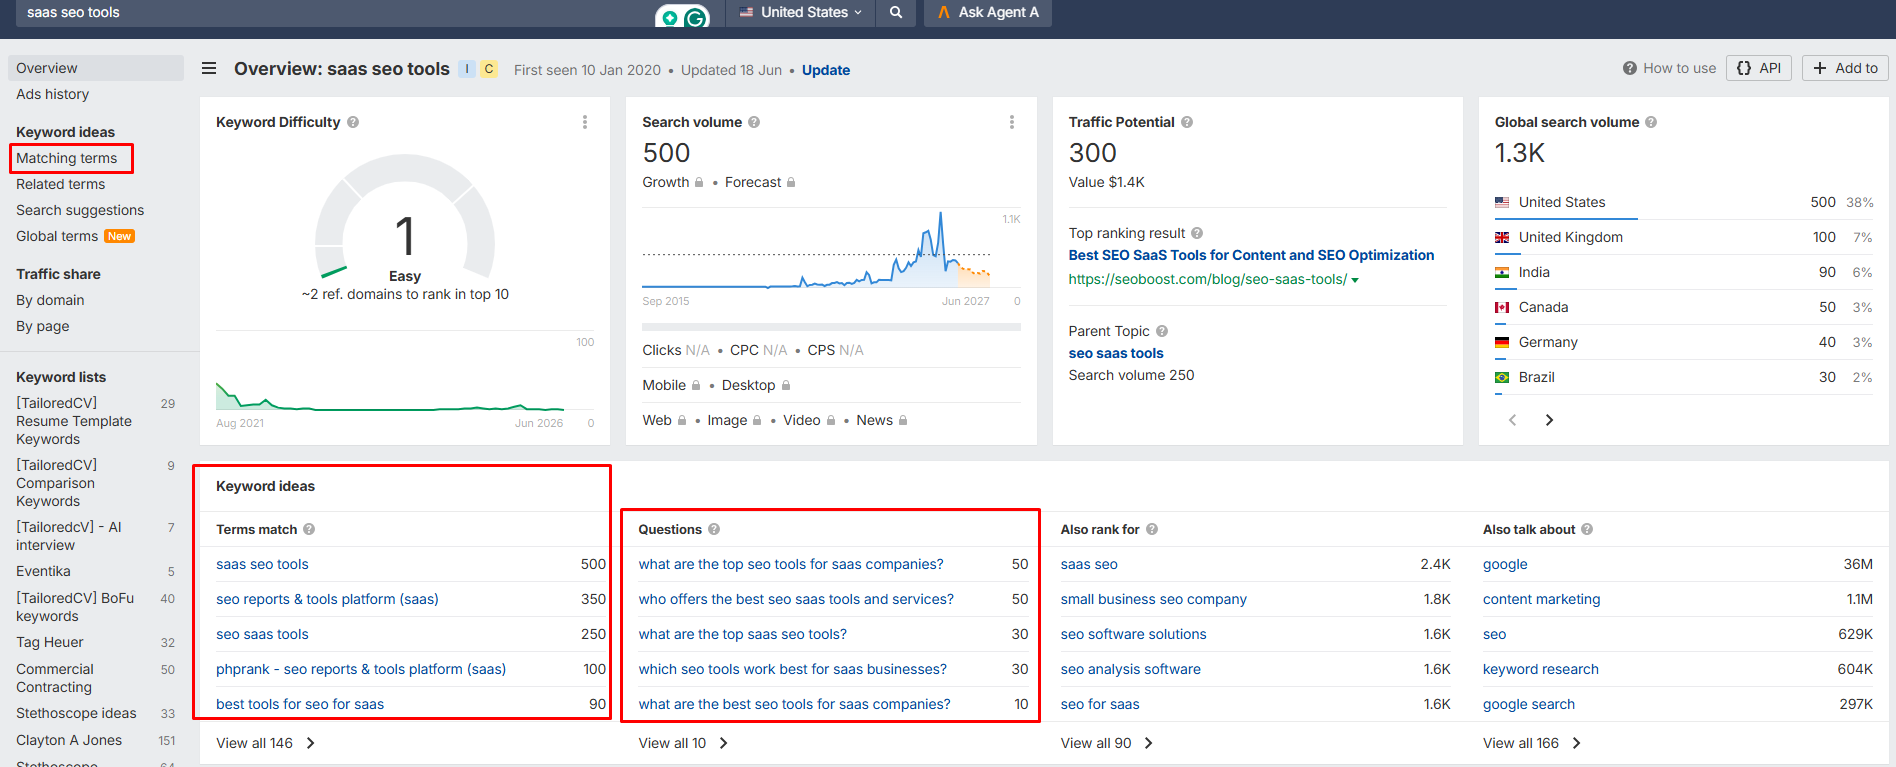Open Related terms in the sidebar
This screenshot has width=1896, height=767.
point(61,184)
